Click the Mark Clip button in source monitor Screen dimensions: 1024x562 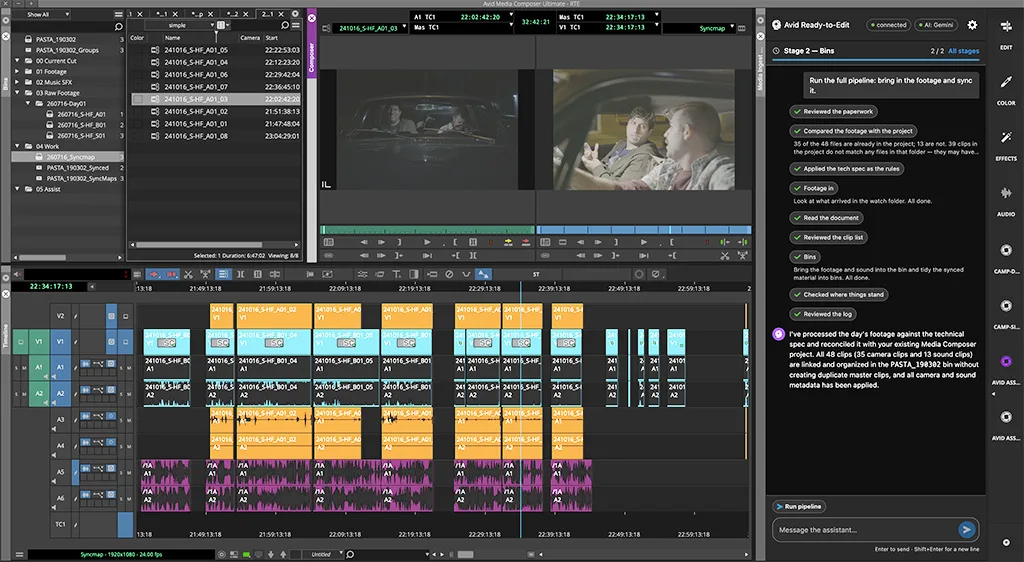(473, 242)
